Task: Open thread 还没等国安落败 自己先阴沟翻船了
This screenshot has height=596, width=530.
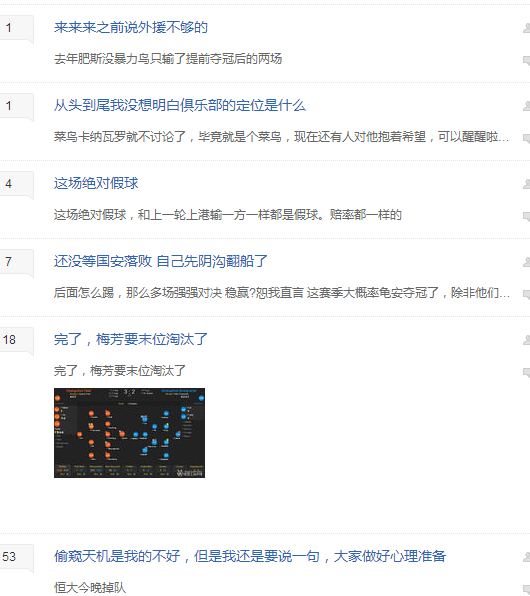Action: point(160,261)
